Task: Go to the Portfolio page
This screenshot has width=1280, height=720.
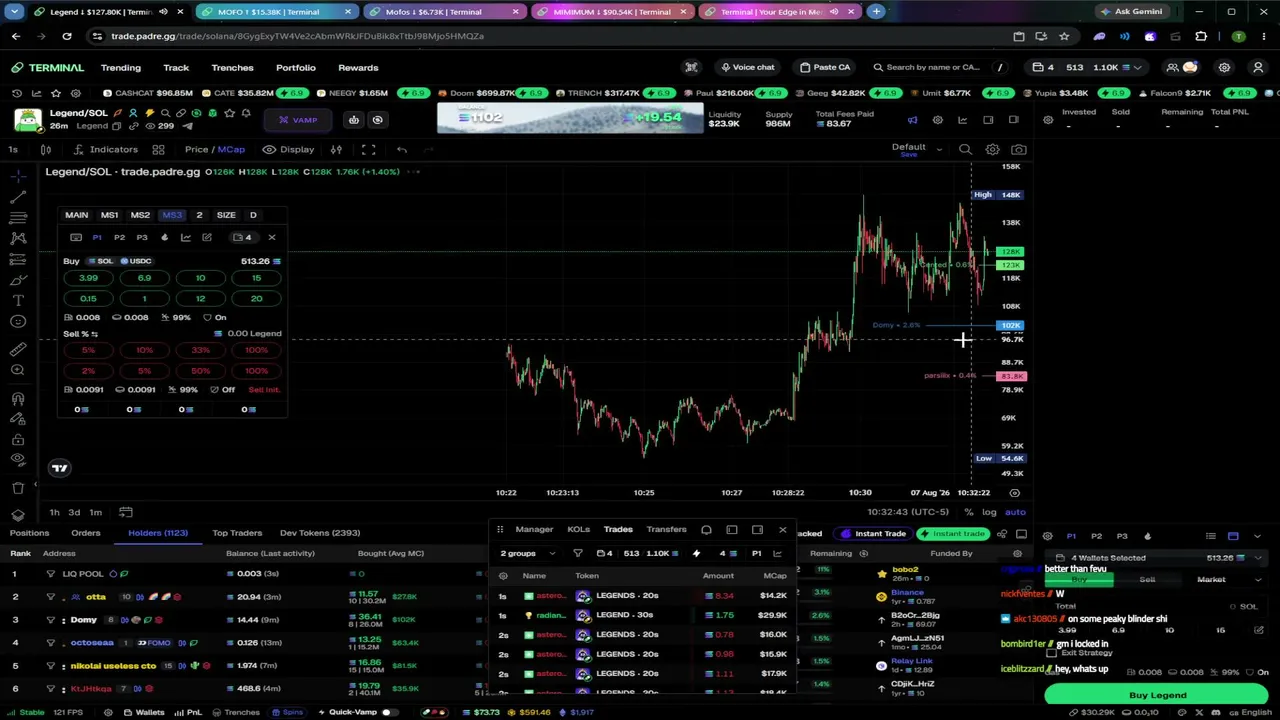Action: (x=295, y=67)
